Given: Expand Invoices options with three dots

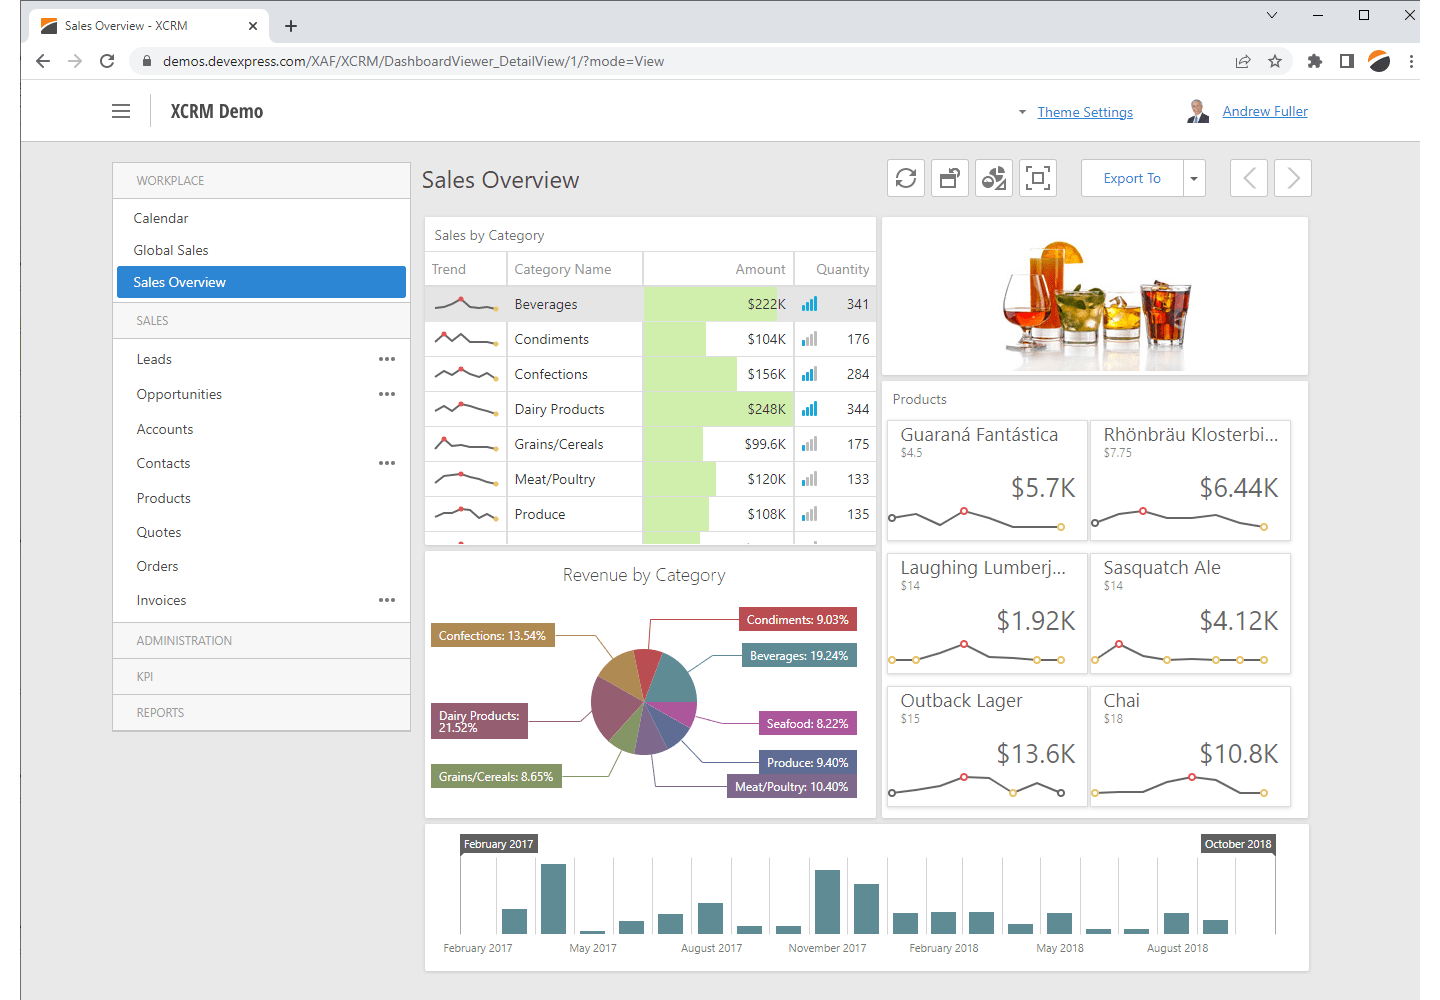Looking at the screenshot, I should click(x=387, y=600).
